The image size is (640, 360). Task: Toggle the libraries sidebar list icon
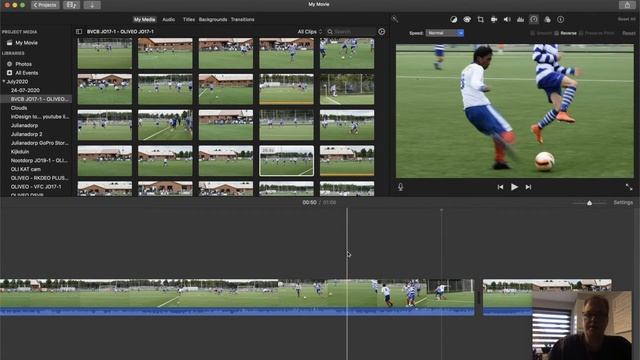(x=79, y=31)
